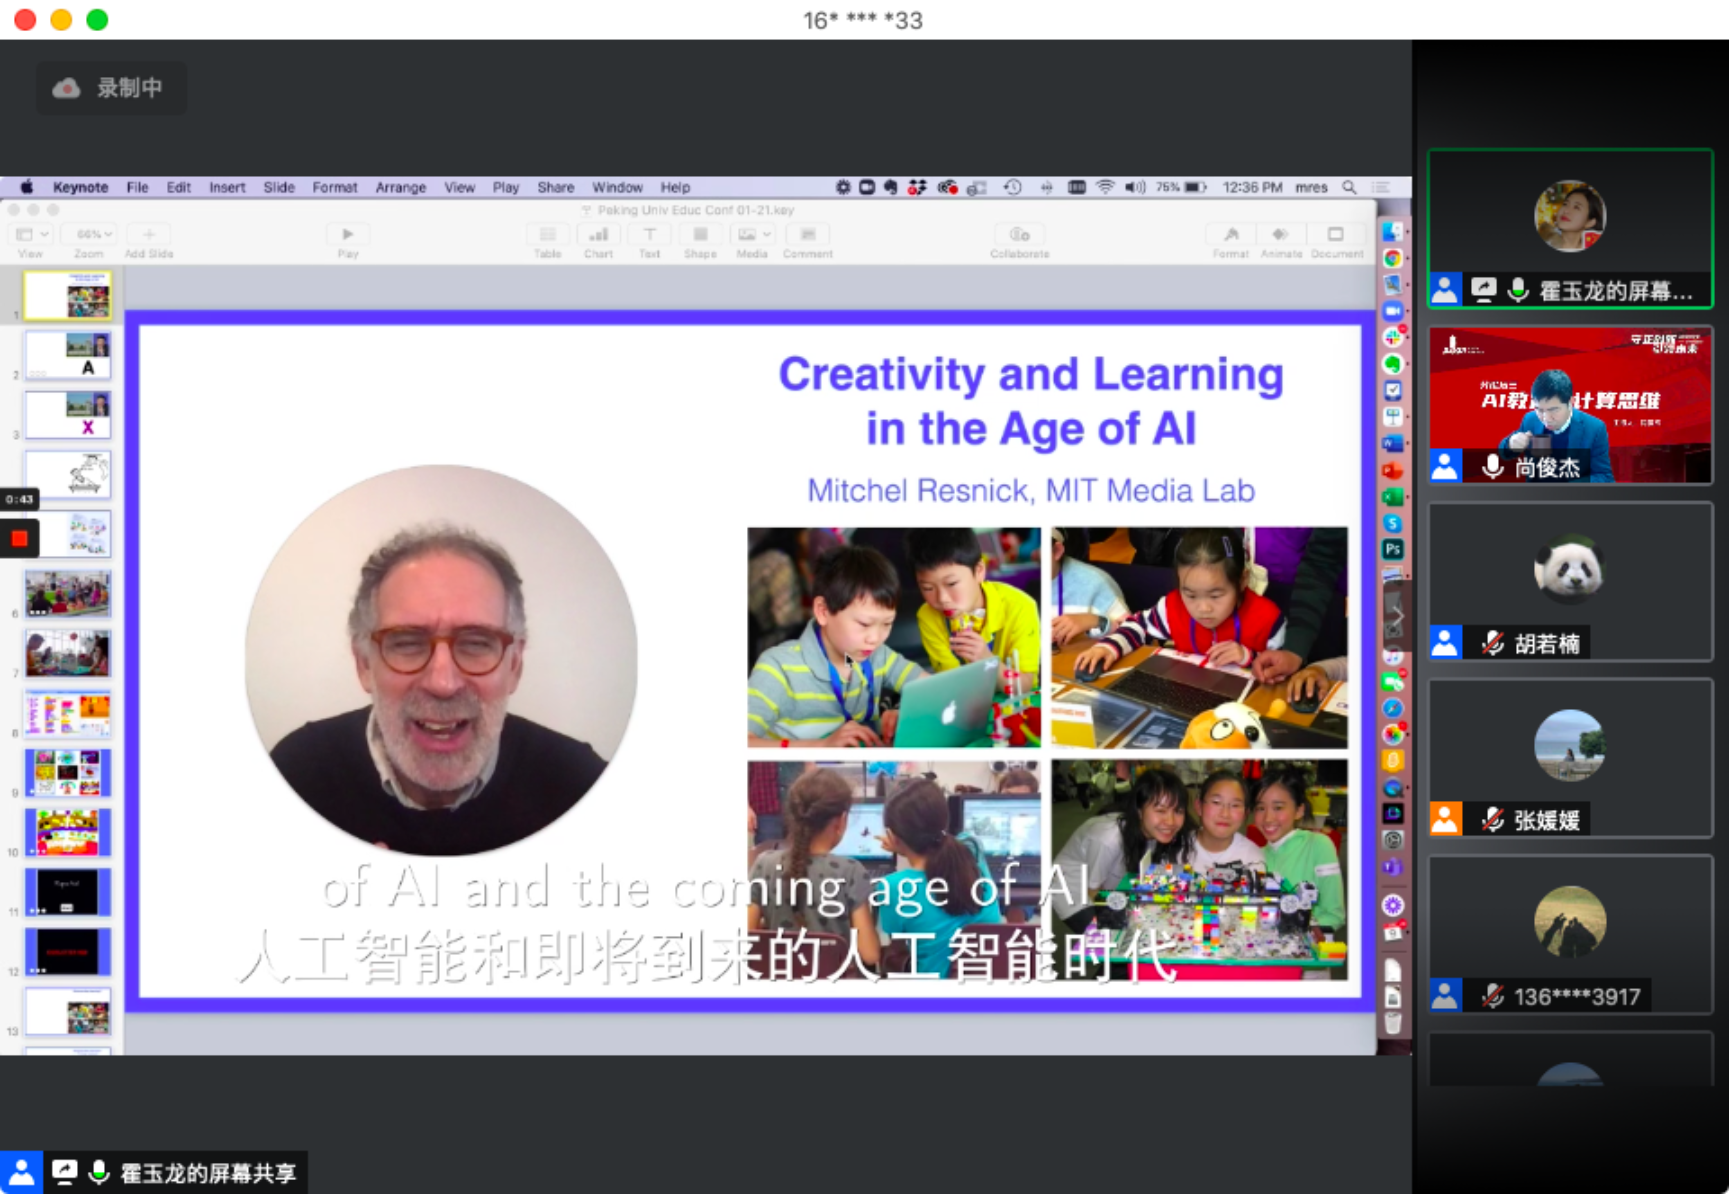Click the Table icon in Keynote toolbar

[x=547, y=235]
